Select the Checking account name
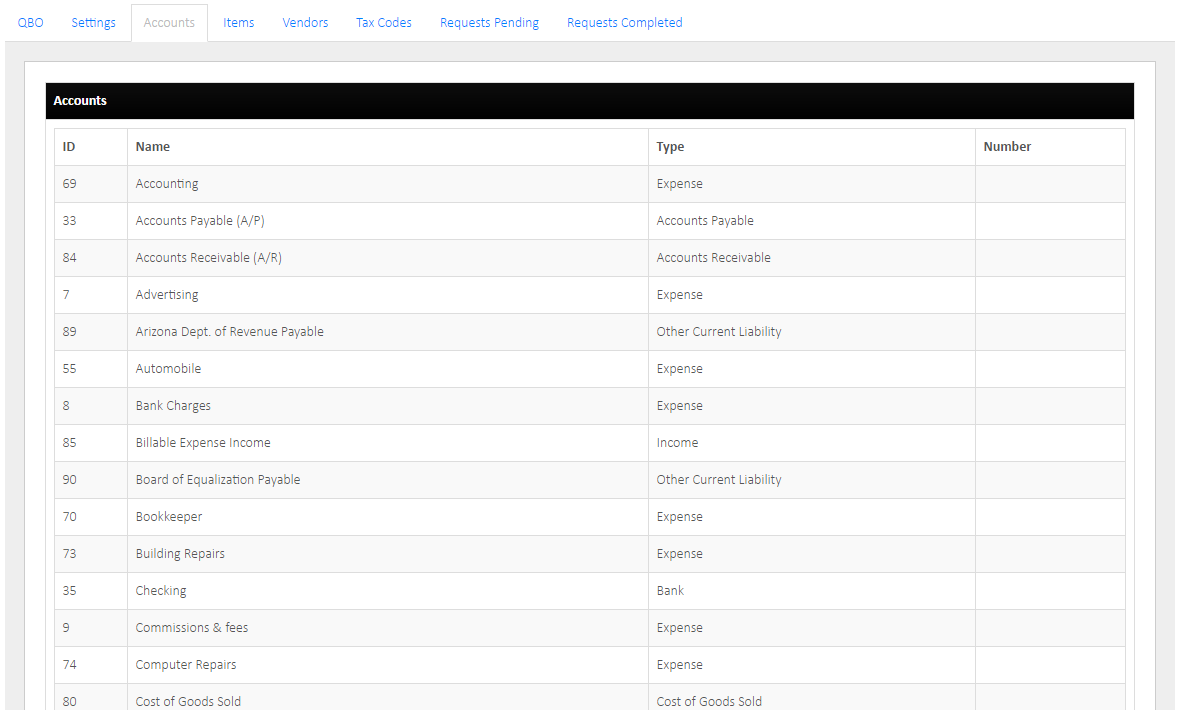The height and width of the screenshot is (710, 1181). point(161,590)
